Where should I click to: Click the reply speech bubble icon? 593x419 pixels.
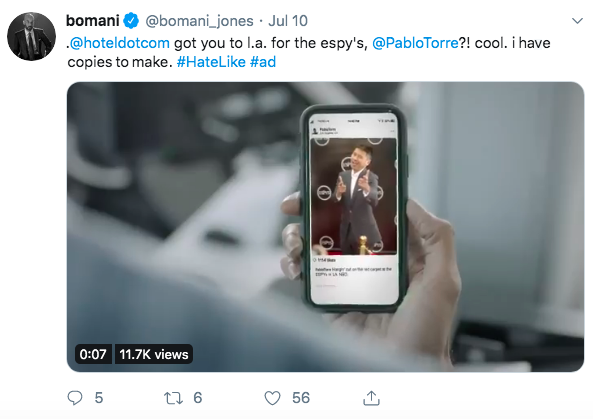coord(75,398)
